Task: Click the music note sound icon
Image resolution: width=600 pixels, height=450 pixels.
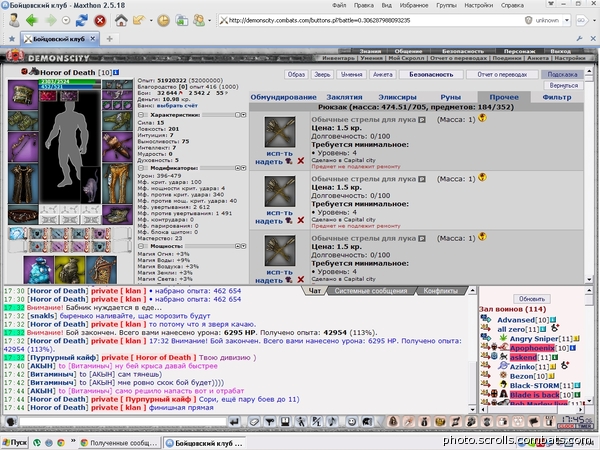Action: (333, 422)
